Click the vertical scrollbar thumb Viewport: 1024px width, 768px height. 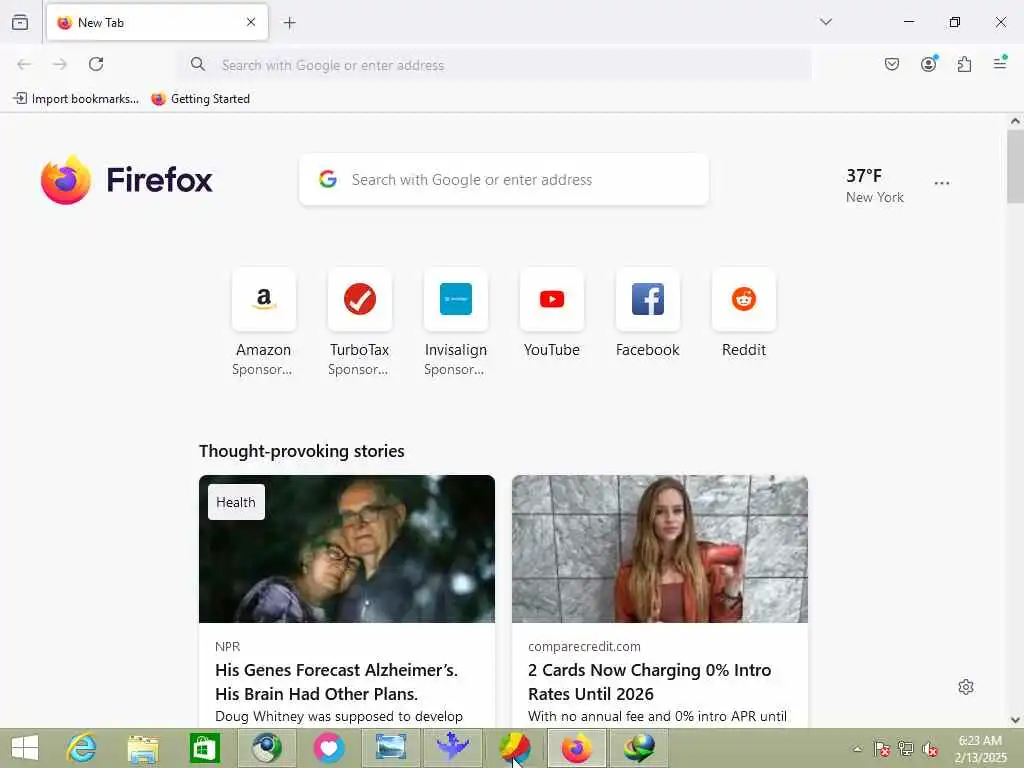click(1015, 167)
